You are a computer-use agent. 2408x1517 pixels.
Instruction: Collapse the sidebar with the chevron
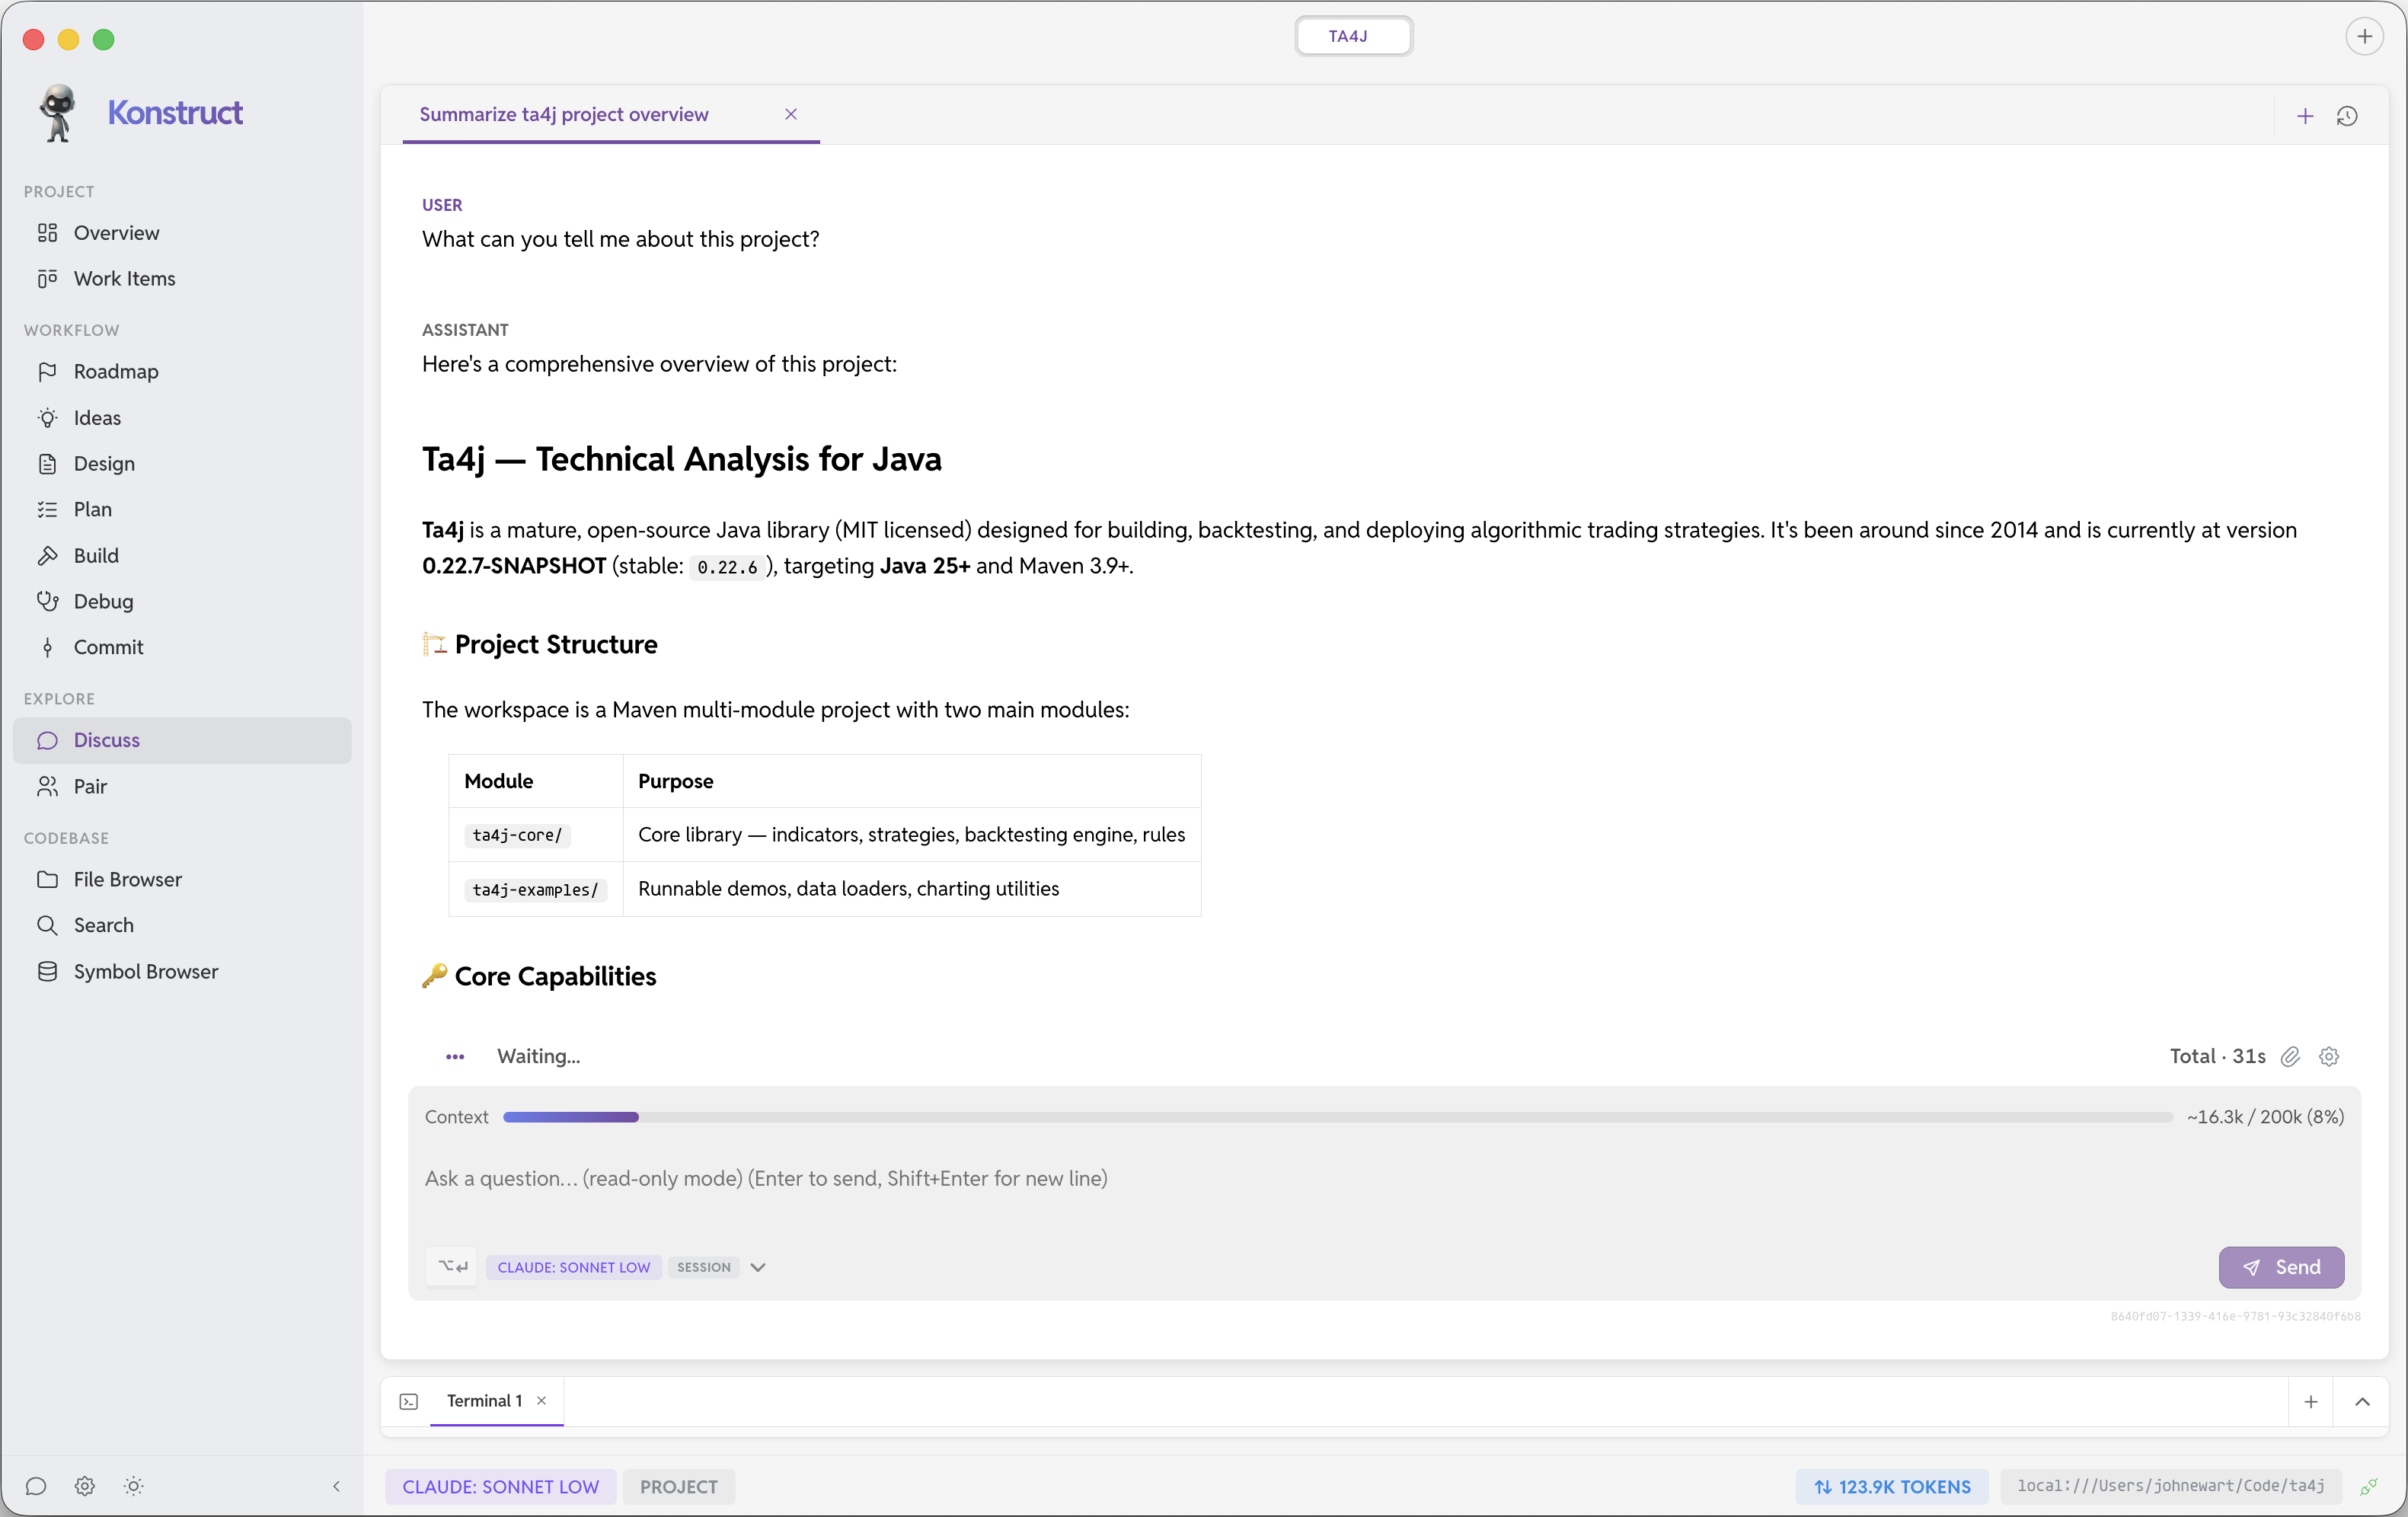click(x=337, y=1486)
